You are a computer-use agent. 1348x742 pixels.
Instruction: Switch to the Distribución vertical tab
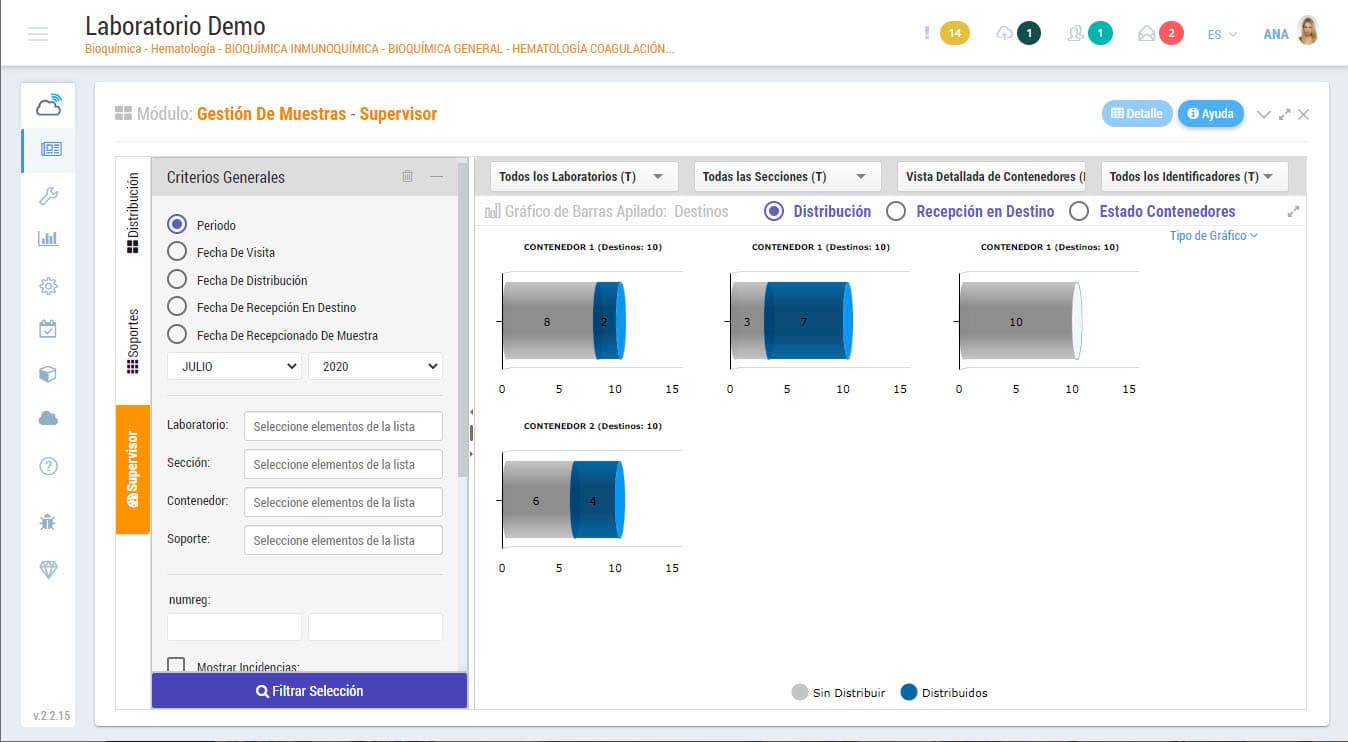[x=133, y=214]
